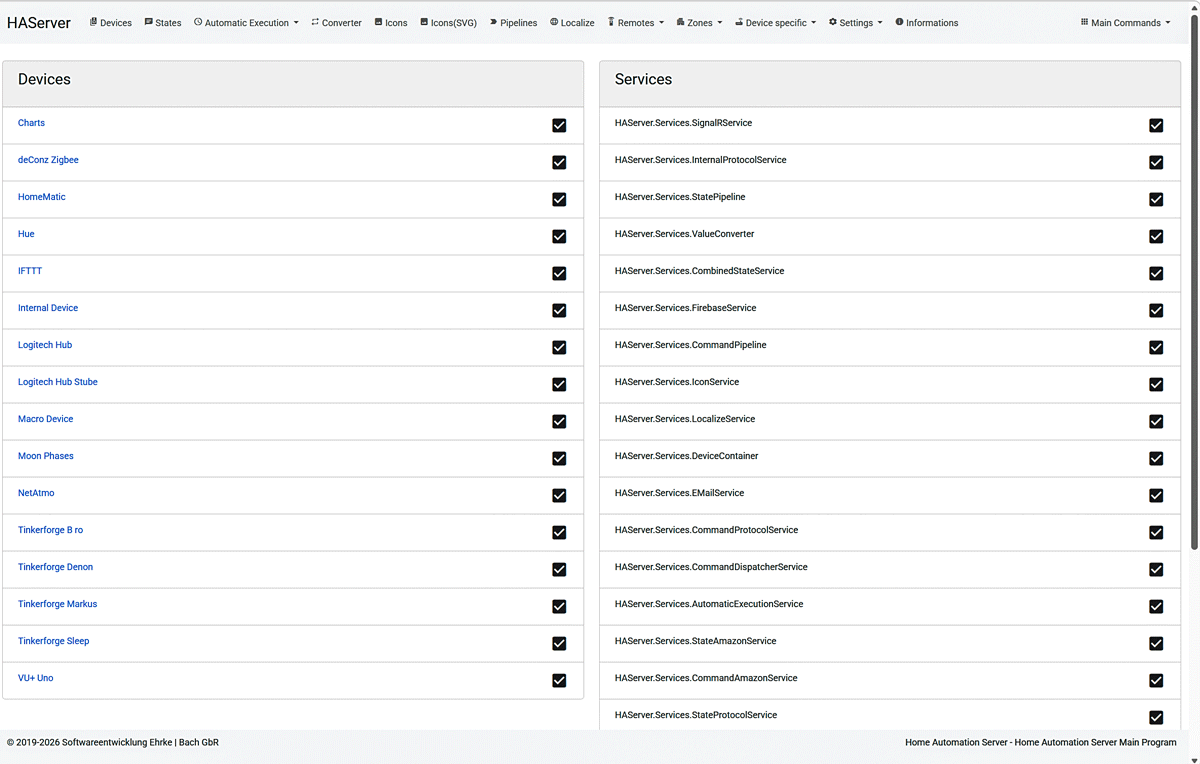The height and width of the screenshot is (764, 1200).
Task: Click the Icons(SVG) image icon
Action: point(424,22)
